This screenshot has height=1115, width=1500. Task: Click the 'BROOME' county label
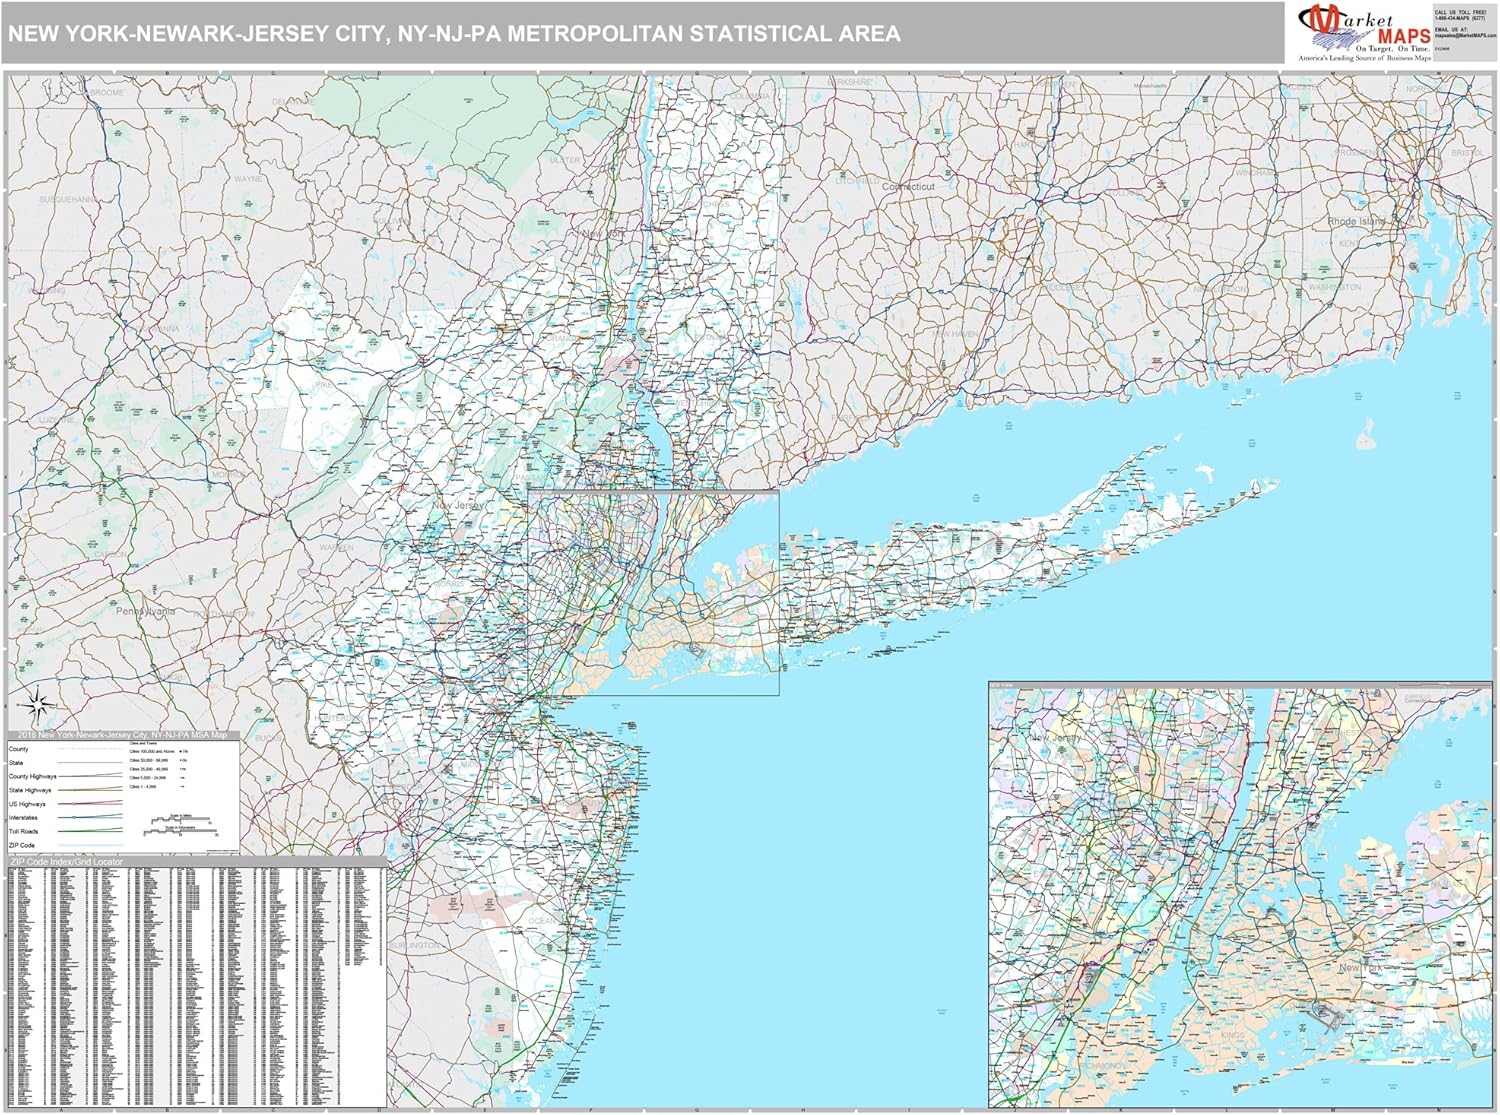pyautogui.click(x=107, y=92)
